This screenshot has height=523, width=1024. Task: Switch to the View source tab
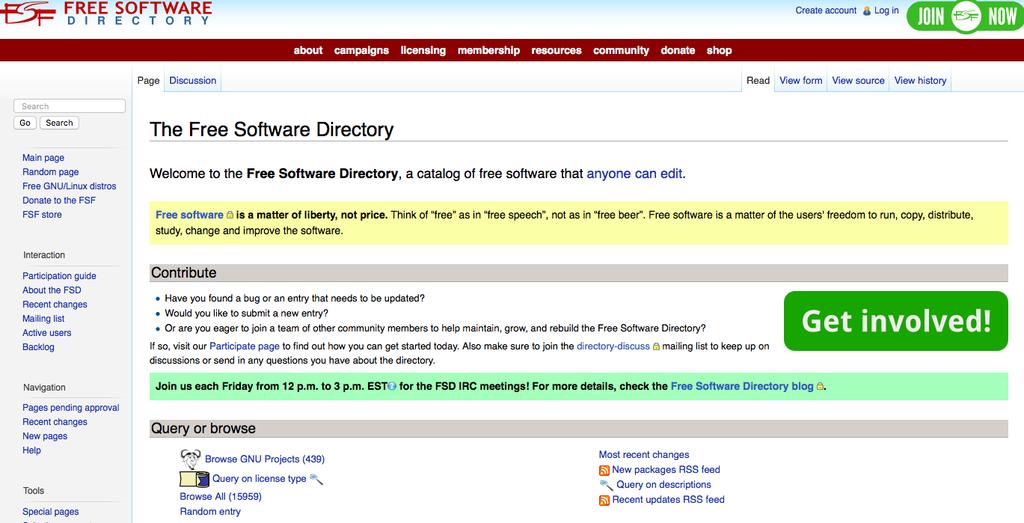858,80
